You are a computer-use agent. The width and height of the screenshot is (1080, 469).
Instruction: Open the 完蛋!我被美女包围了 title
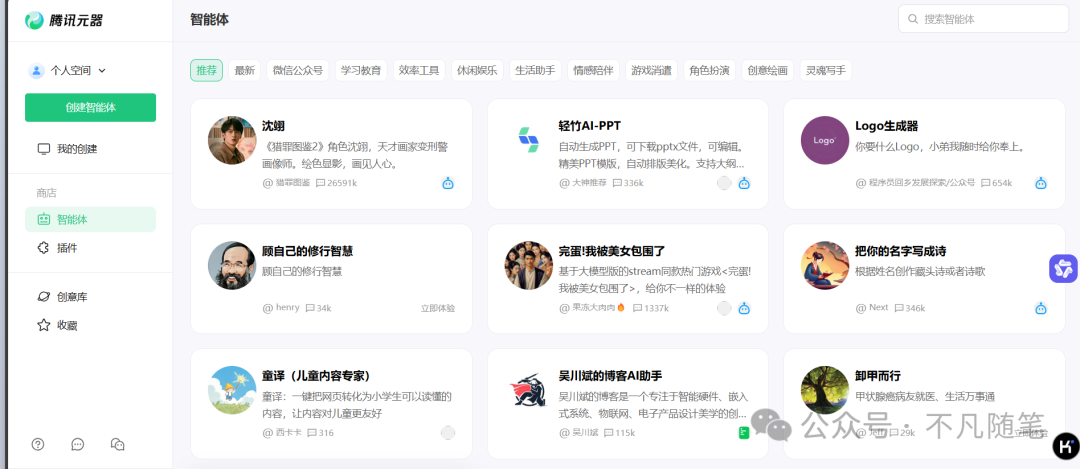pos(612,251)
